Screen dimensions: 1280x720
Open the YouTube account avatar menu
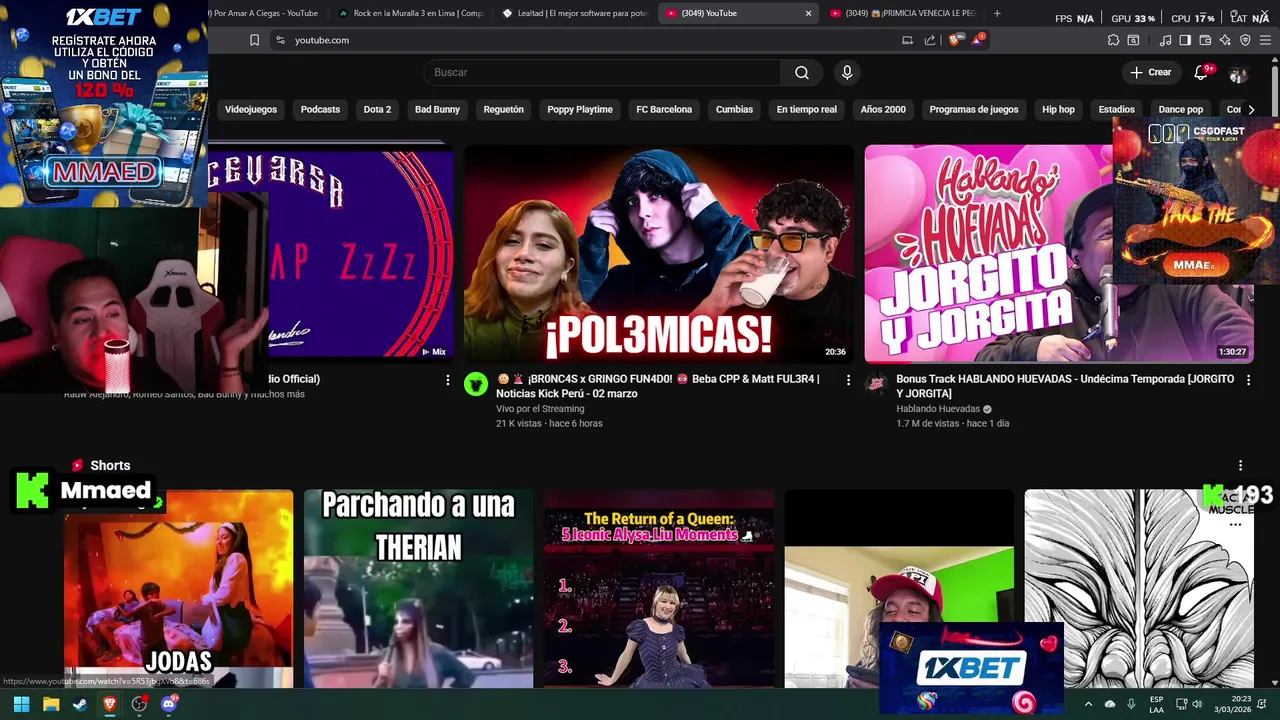1238,74
